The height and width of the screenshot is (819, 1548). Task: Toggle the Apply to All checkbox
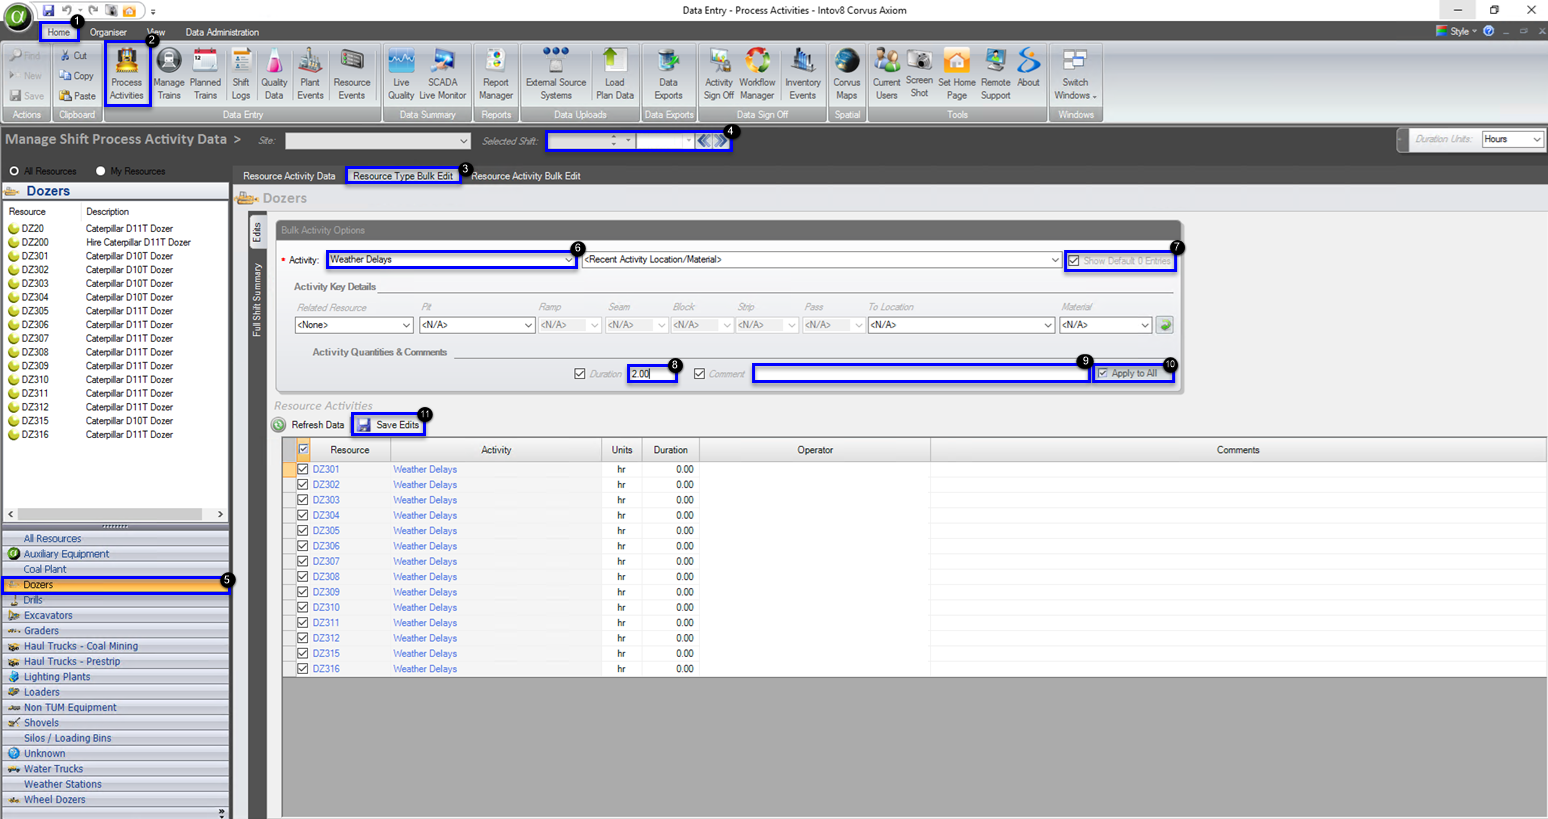(1103, 373)
